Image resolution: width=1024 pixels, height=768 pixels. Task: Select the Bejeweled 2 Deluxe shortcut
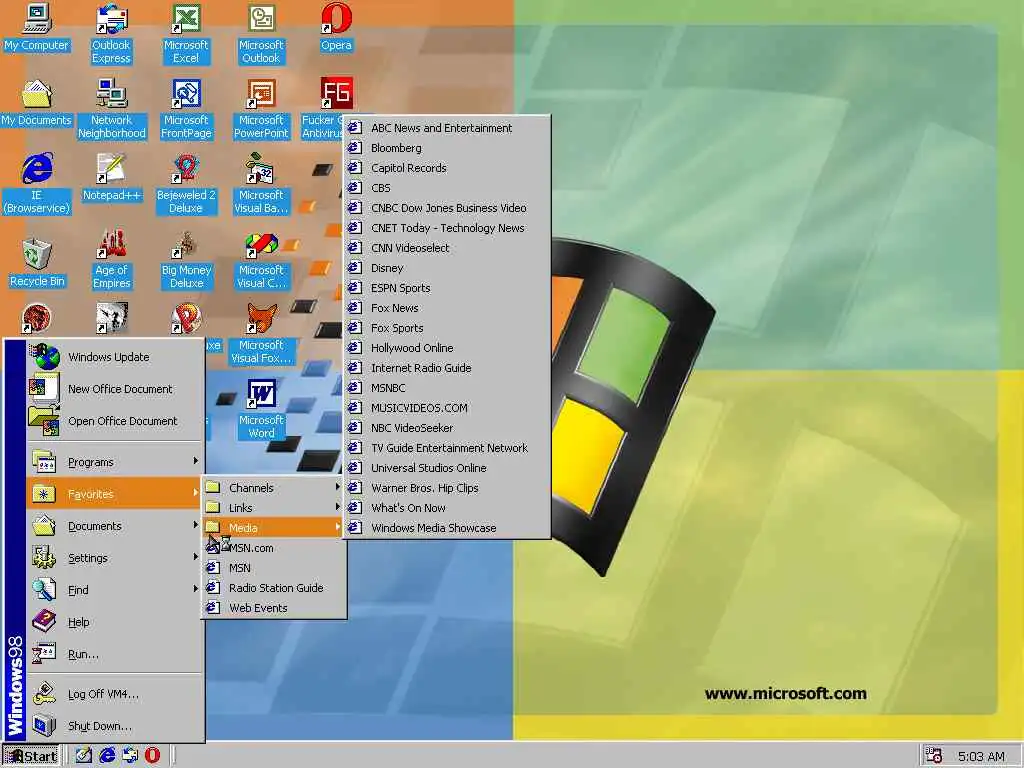tap(186, 184)
